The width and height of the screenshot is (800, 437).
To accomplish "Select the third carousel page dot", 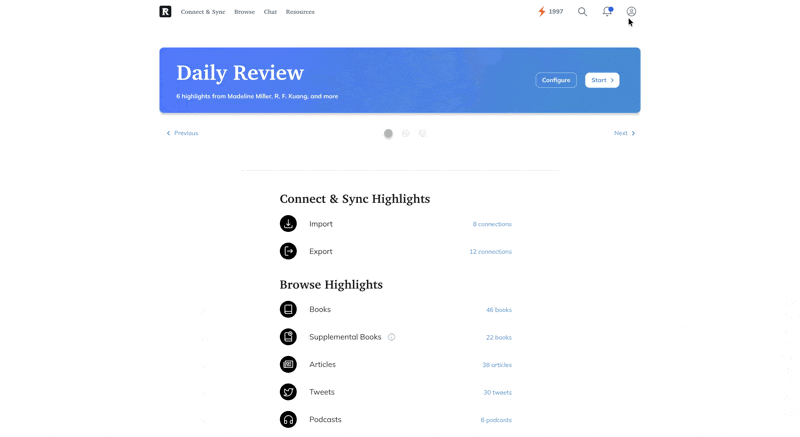I will click(422, 134).
